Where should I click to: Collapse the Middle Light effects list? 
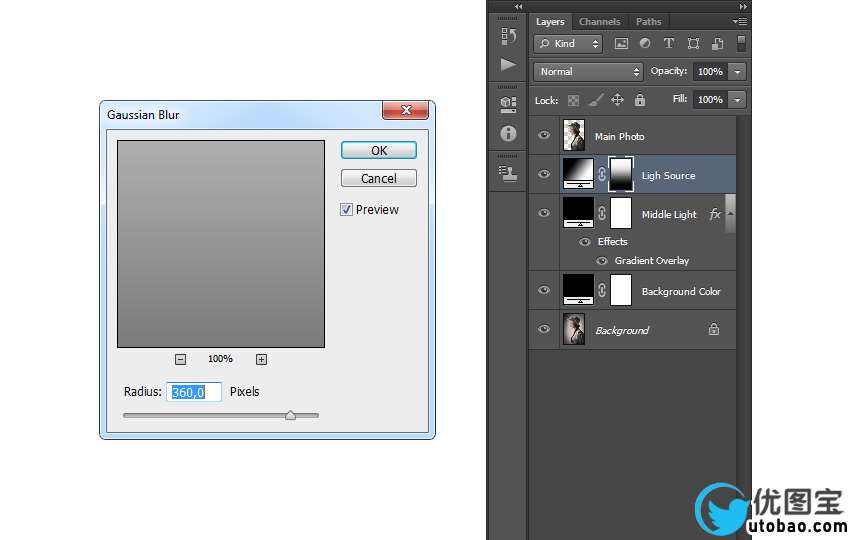pyautogui.click(x=730, y=214)
